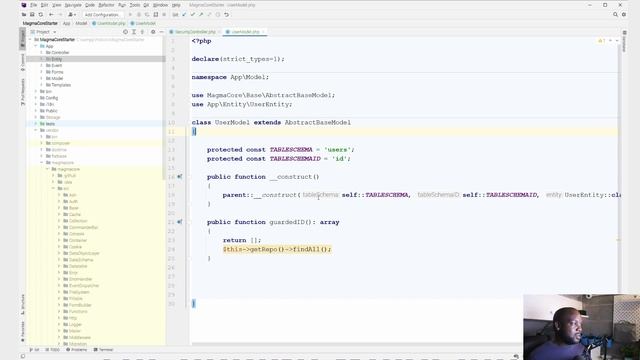Open the TODO tool window button
Viewport: 640px width, 360px height.
click(53, 350)
